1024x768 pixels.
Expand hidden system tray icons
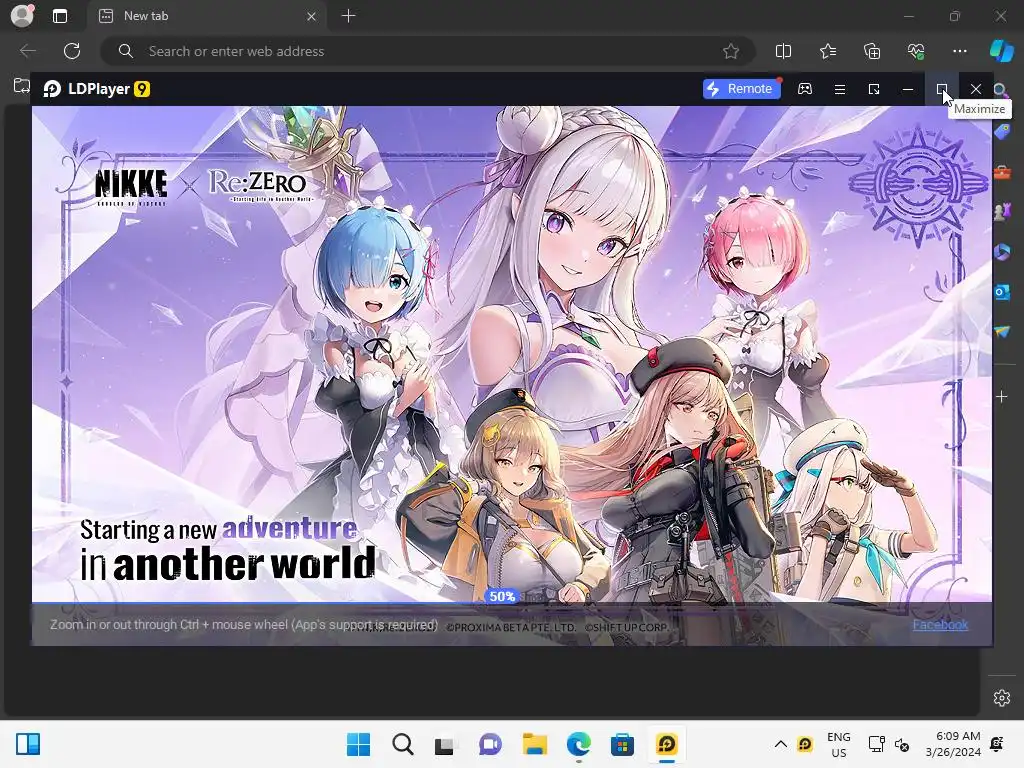(780, 744)
